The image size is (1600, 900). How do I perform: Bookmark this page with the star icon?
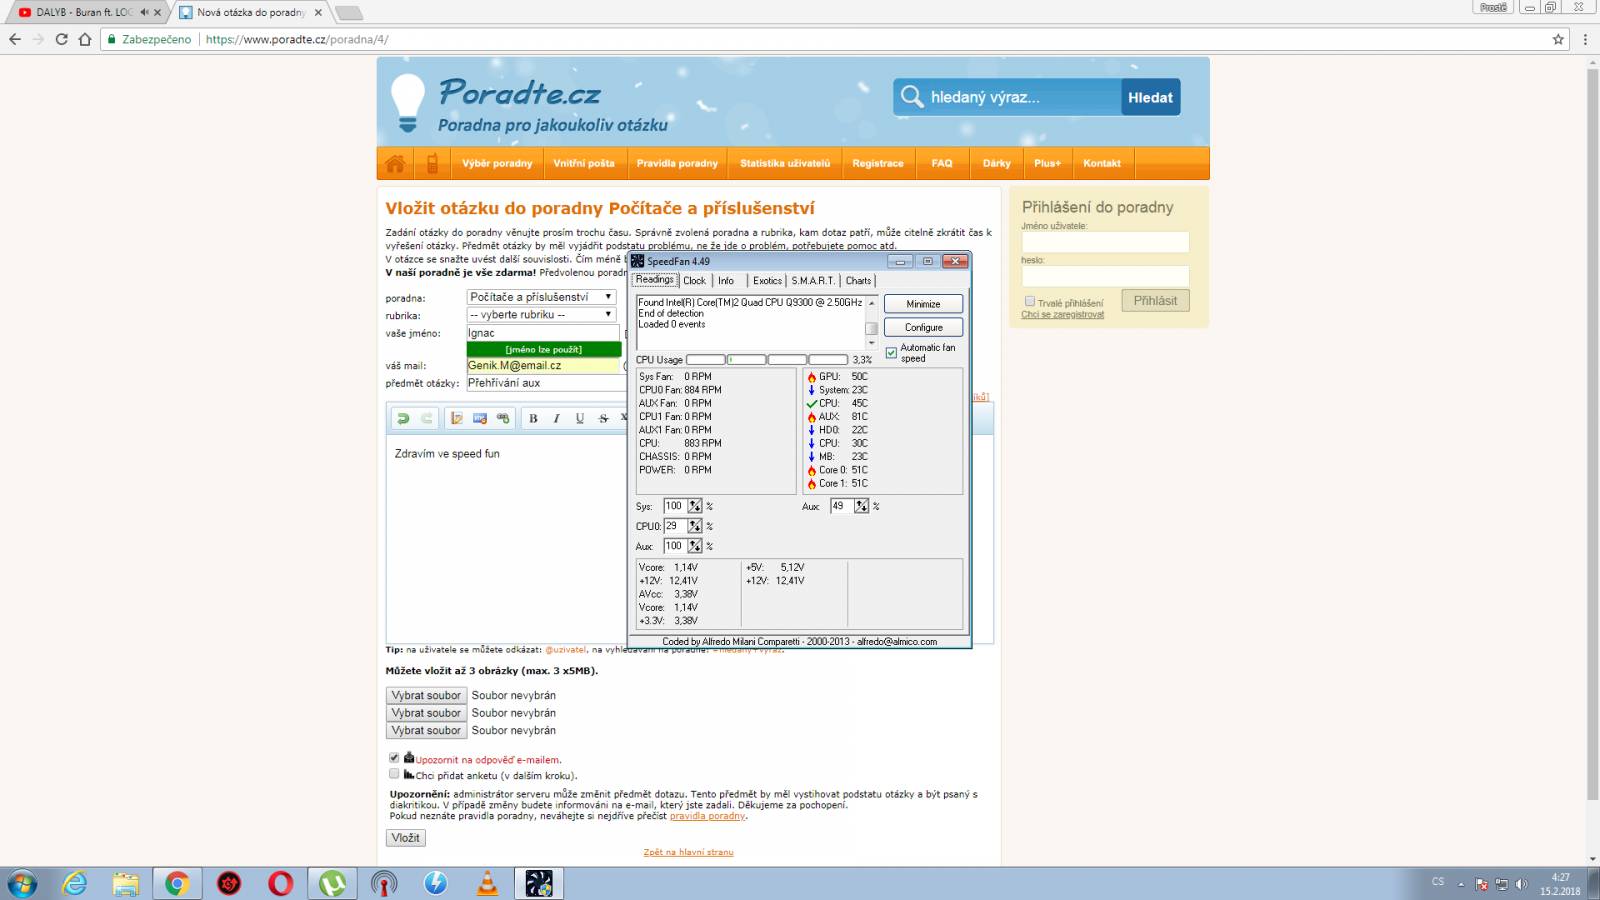1558,39
